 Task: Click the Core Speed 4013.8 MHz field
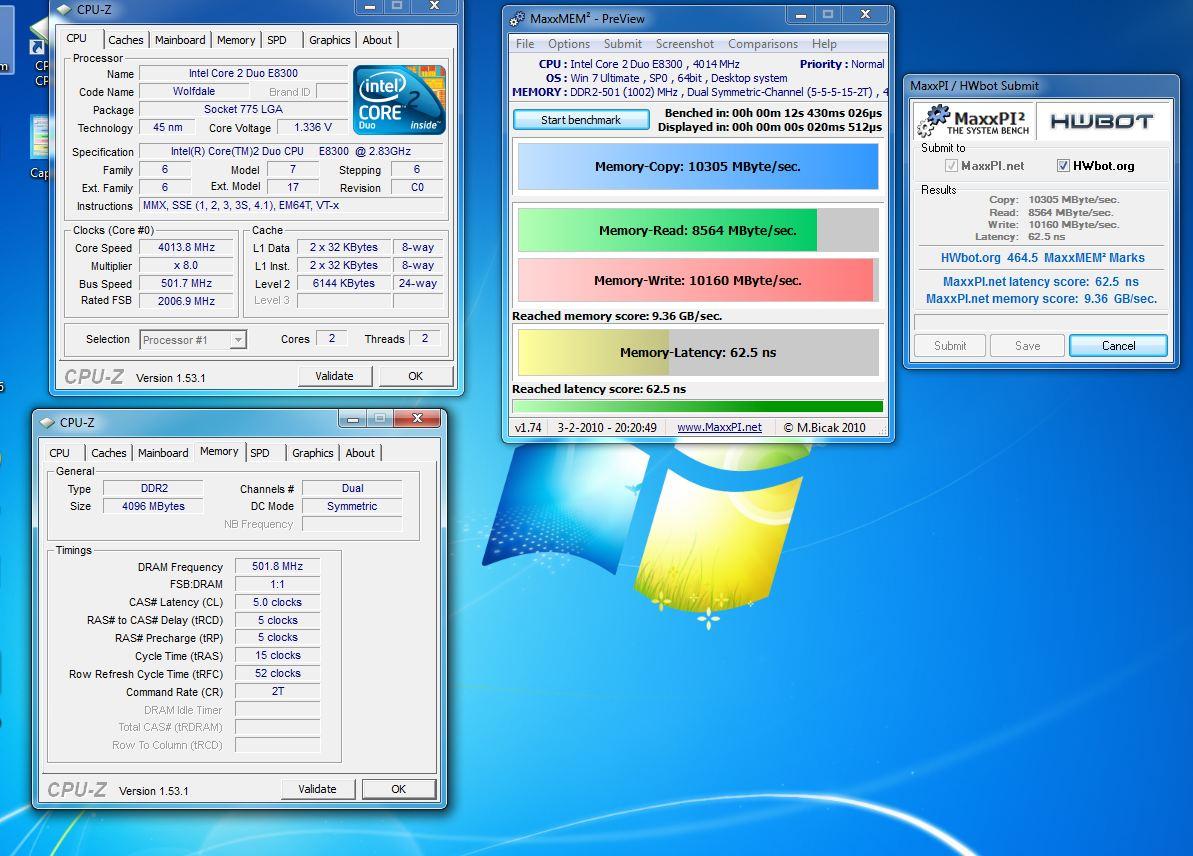(186, 247)
